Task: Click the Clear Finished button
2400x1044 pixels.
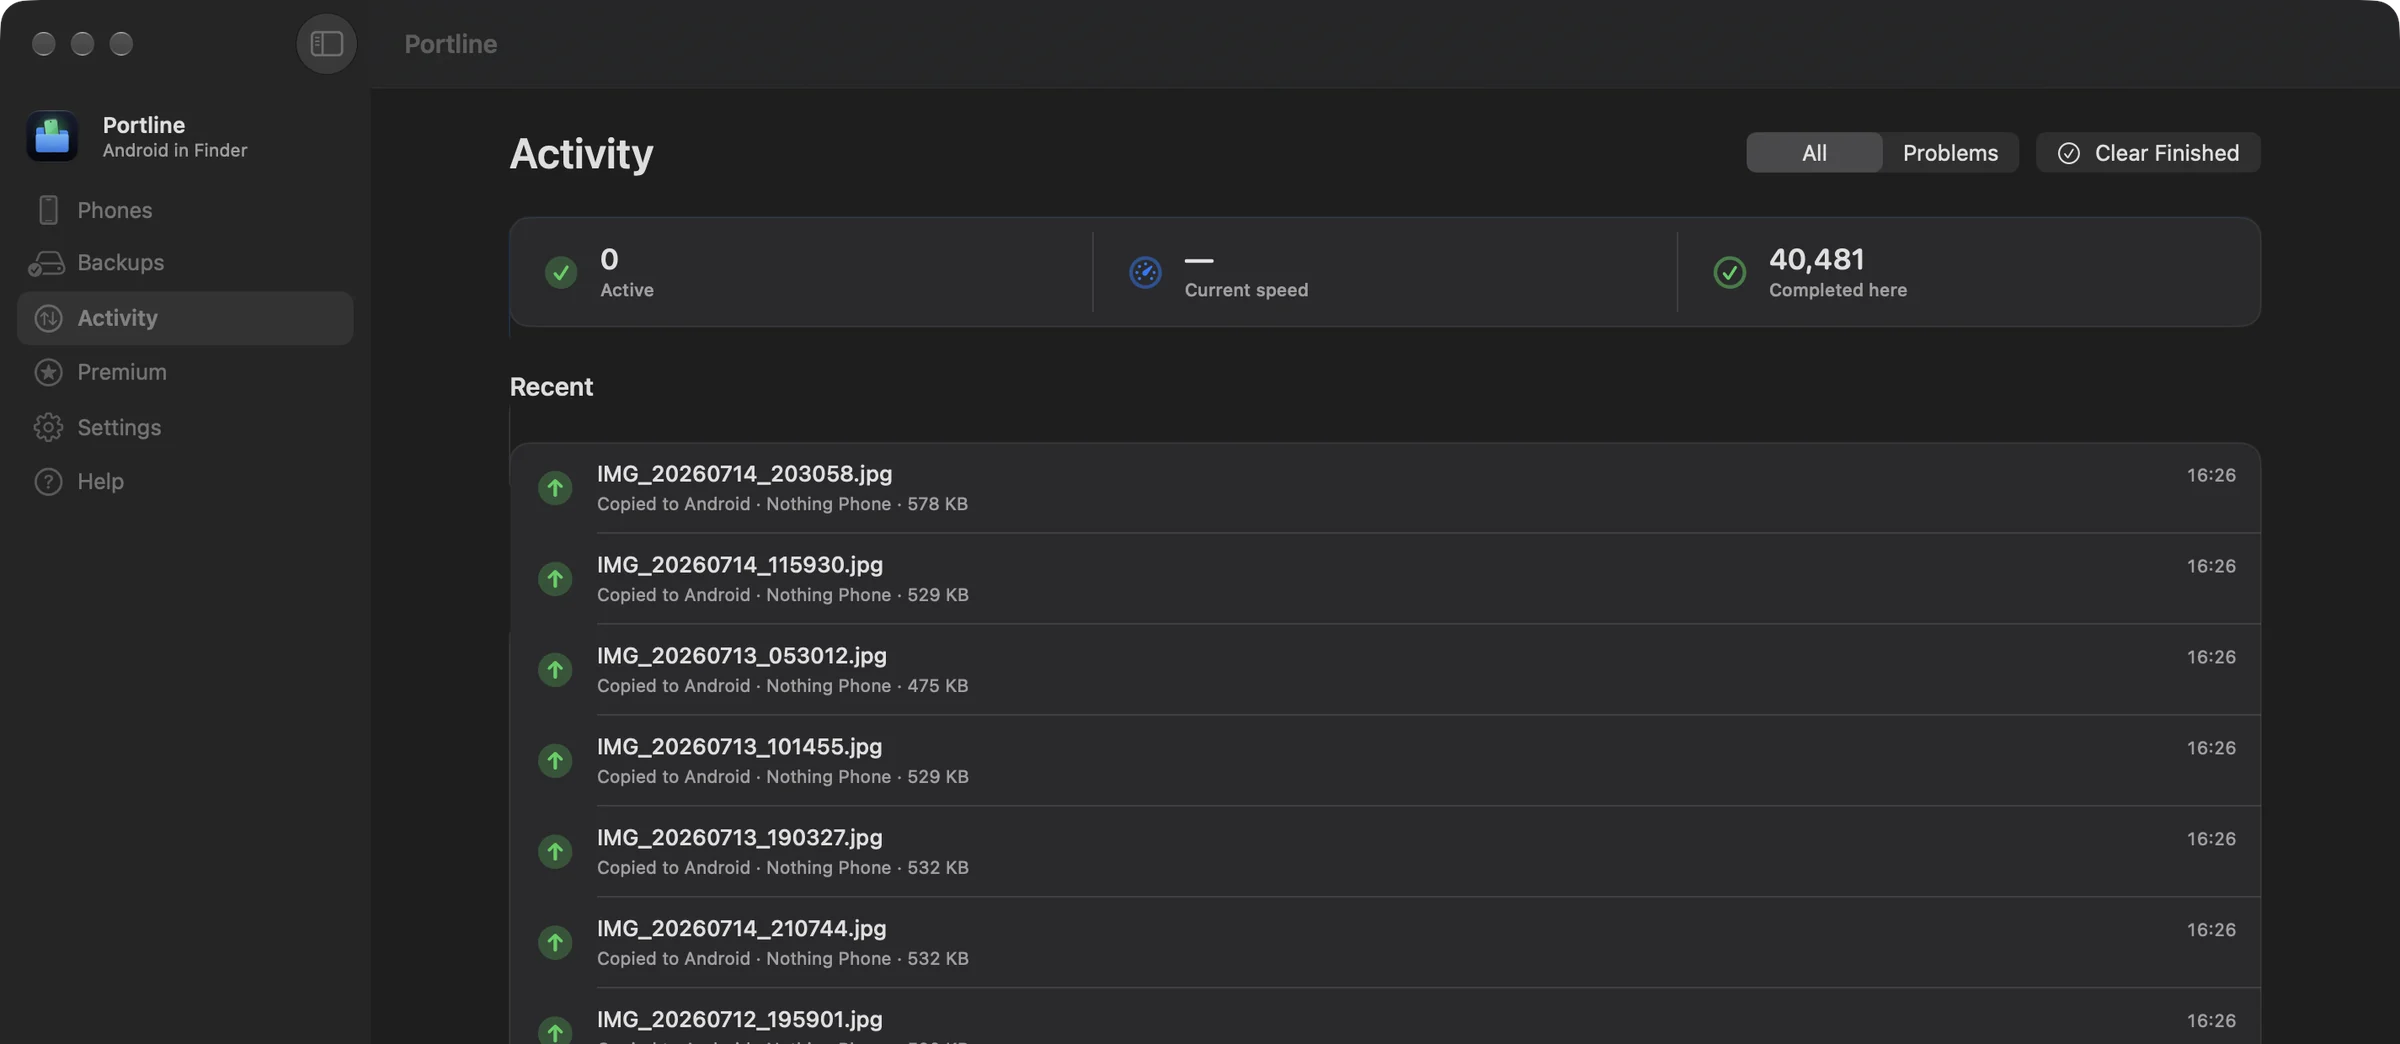Action: (x=2148, y=152)
